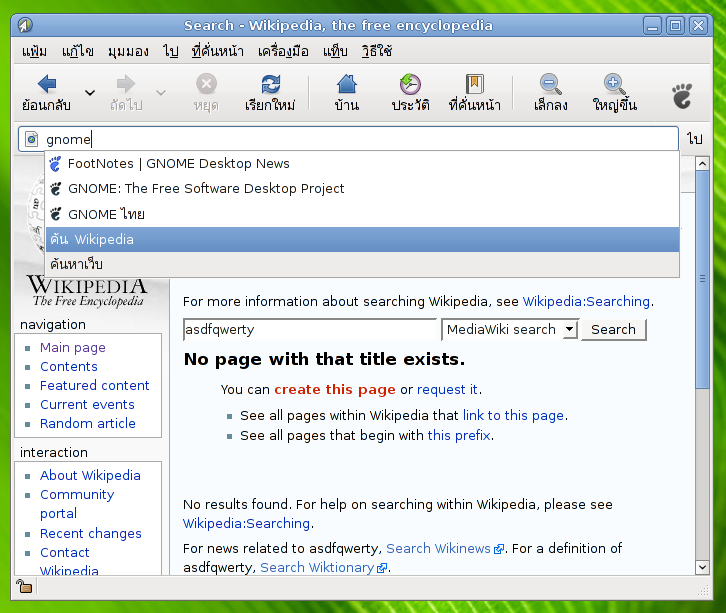Screen dimensions: 726x613
Task: Click the GNOME foot throbber icon
Action: click(682, 96)
